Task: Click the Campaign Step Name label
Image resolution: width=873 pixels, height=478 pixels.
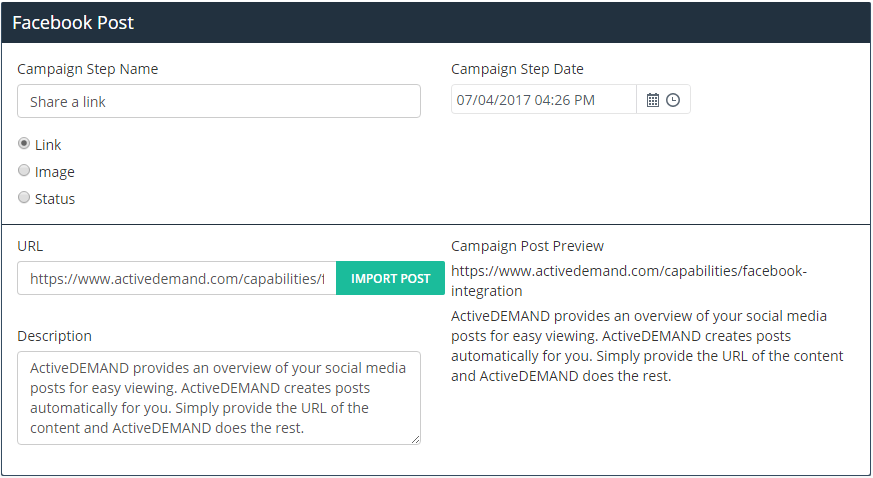Action: point(87,69)
